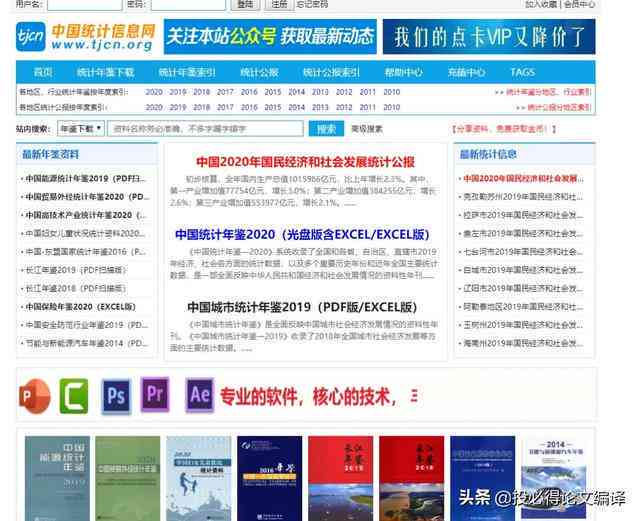Open the 统计年鉴索引 nav item

pyautogui.click(x=187, y=72)
